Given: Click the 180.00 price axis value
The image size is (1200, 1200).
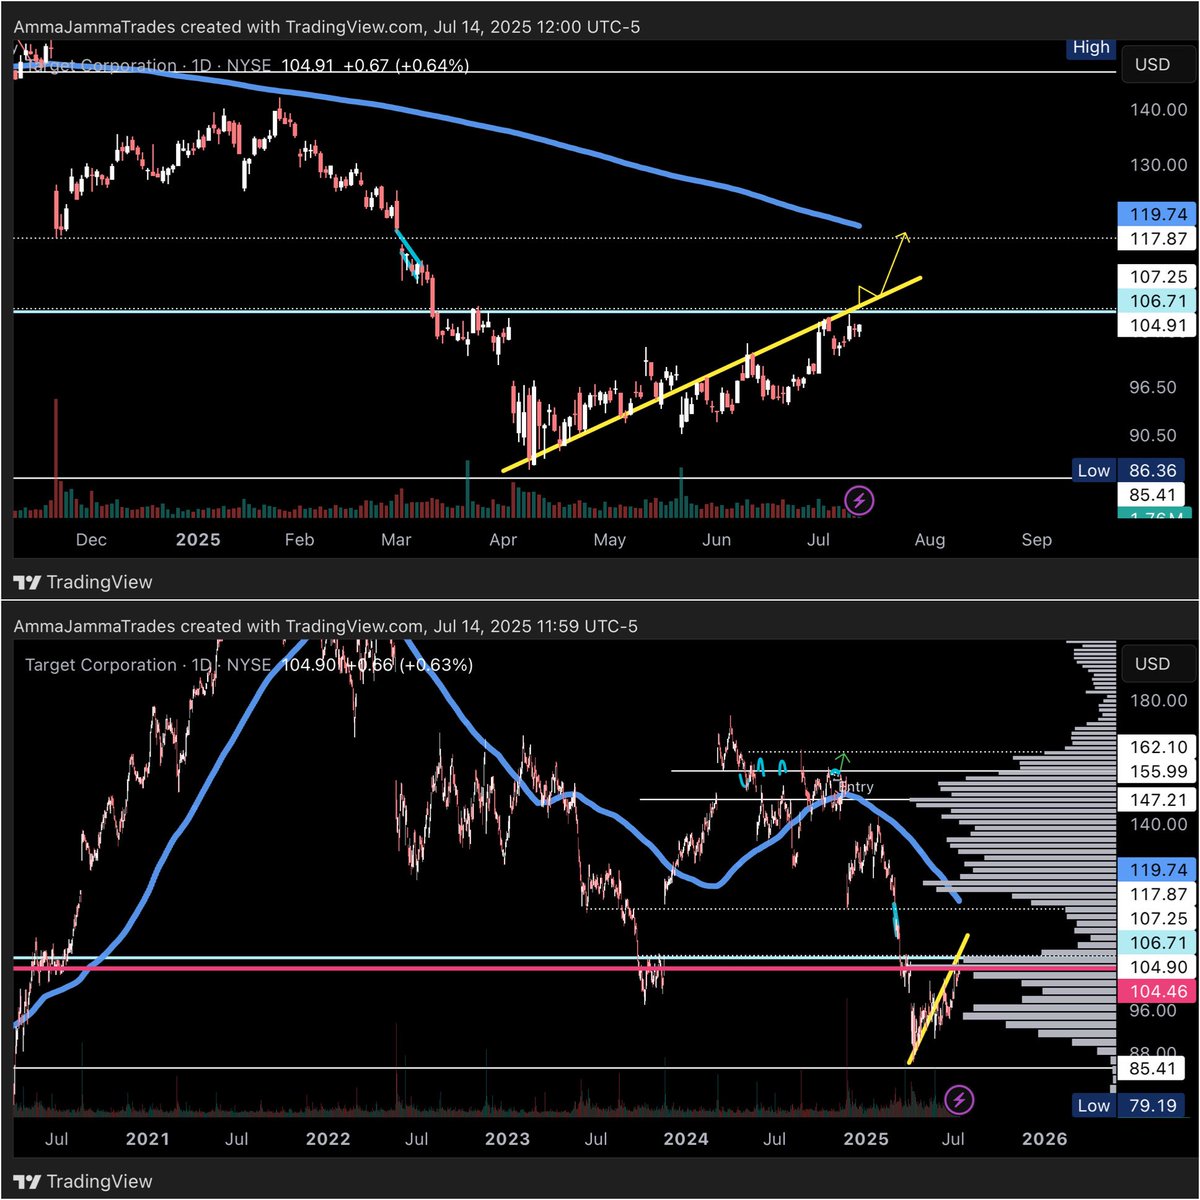Looking at the screenshot, I should (x=1158, y=701).
